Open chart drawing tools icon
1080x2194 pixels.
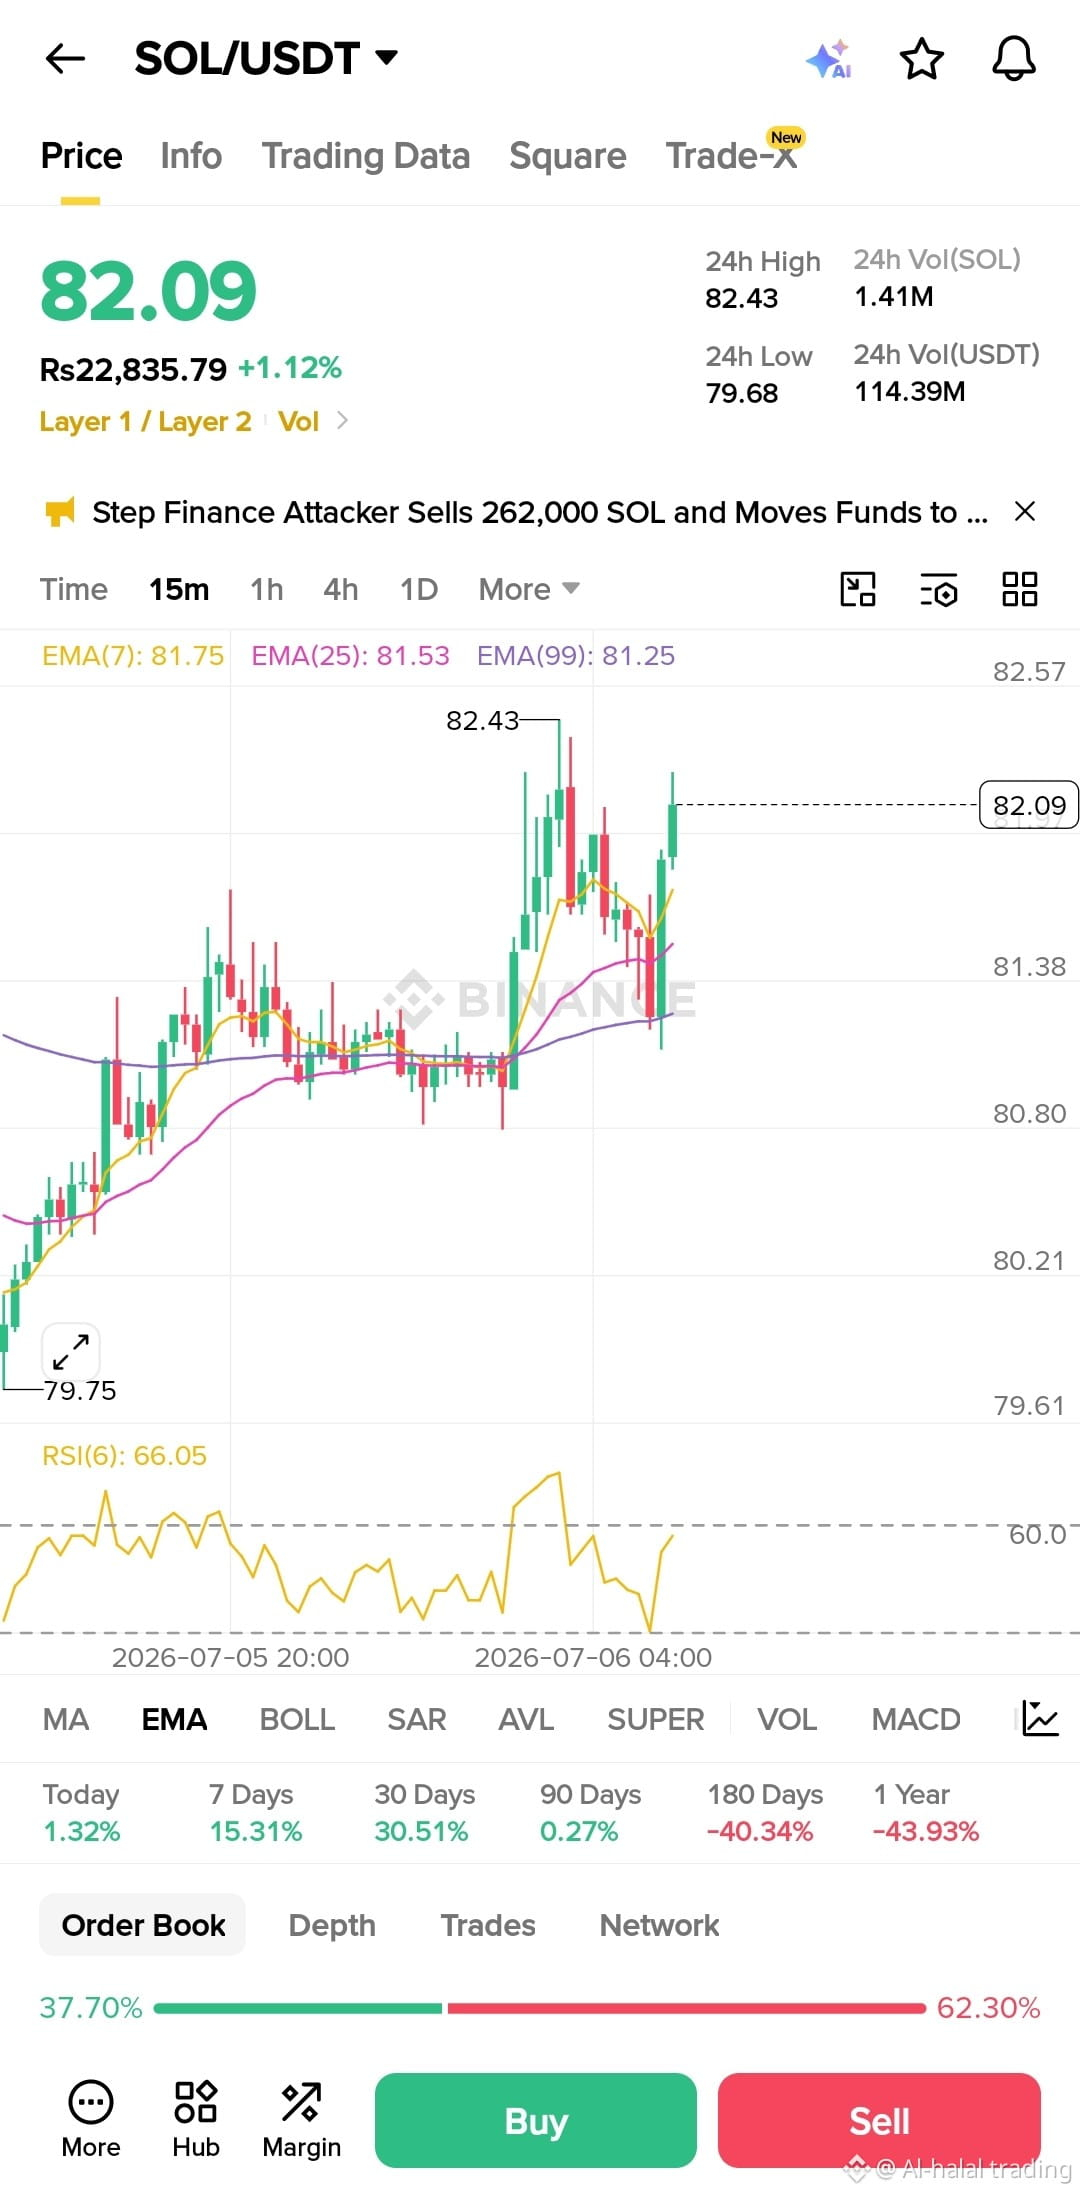(858, 589)
